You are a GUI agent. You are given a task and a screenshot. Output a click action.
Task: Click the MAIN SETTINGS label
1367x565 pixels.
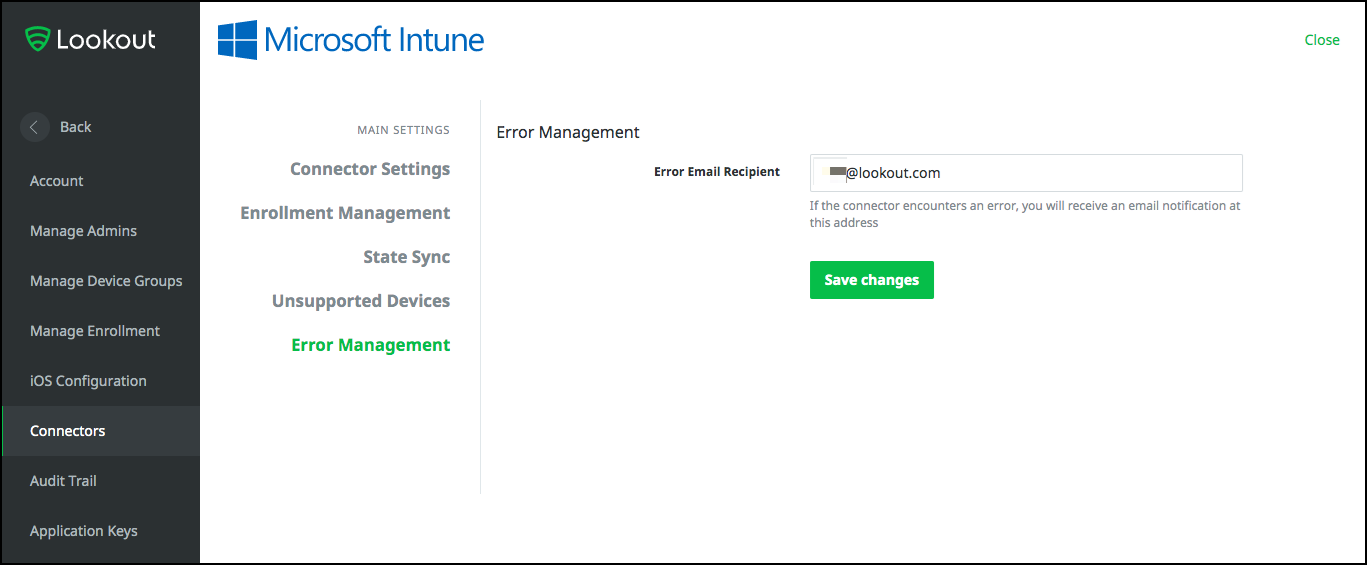(403, 130)
